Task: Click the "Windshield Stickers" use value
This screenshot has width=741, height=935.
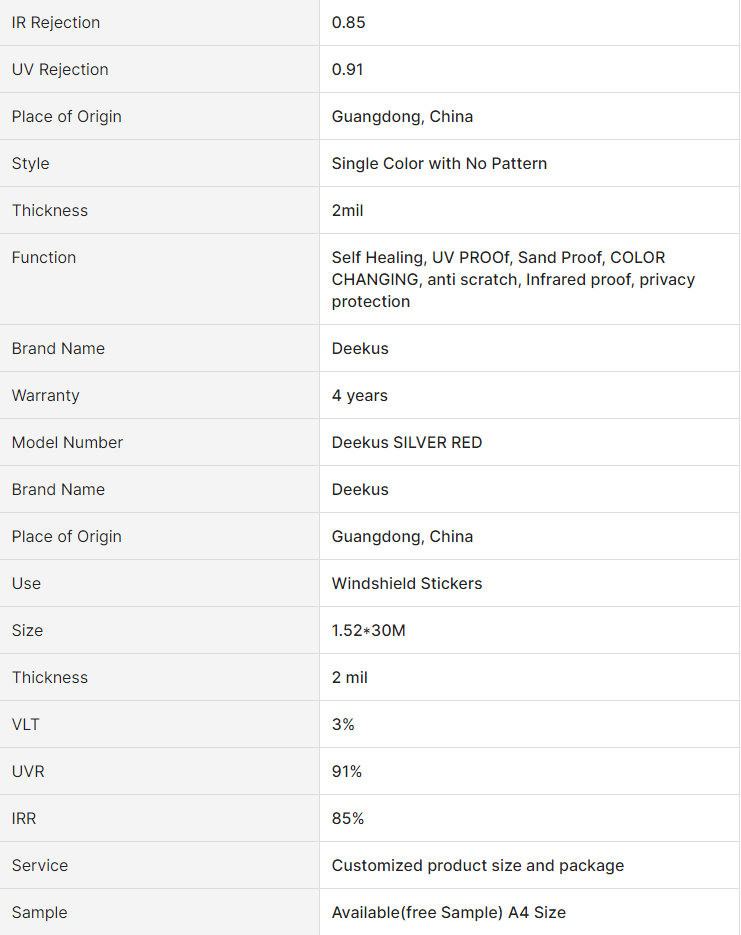Action: click(x=407, y=583)
